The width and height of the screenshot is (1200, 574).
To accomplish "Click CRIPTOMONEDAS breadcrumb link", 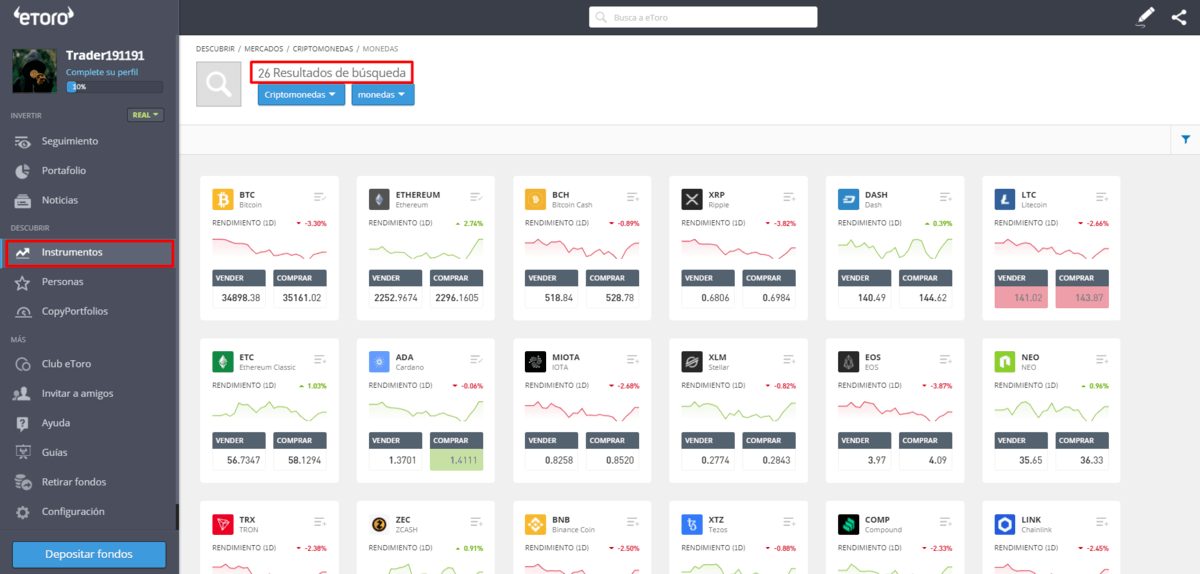I will (322, 48).
